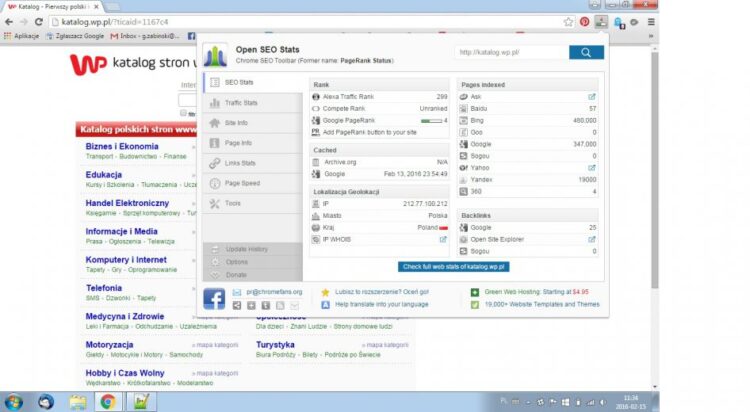The height and width of the screenshot is (412, 750).
Task: Open Motoryzacja category
Action: pos(110,345)
